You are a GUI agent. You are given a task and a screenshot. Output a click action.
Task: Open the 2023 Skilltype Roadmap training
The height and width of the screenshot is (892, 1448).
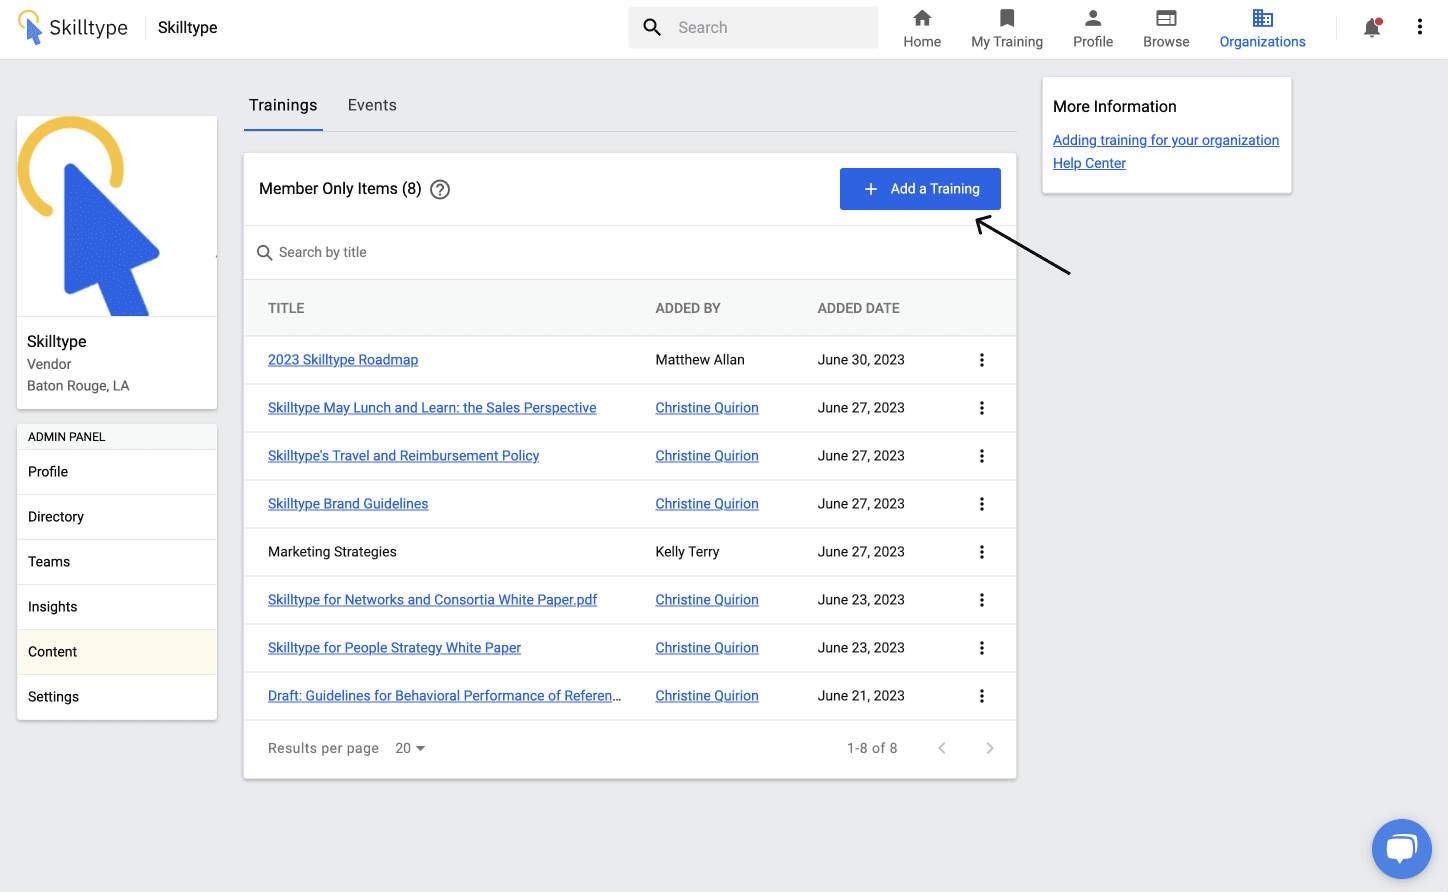pos(343,360)
